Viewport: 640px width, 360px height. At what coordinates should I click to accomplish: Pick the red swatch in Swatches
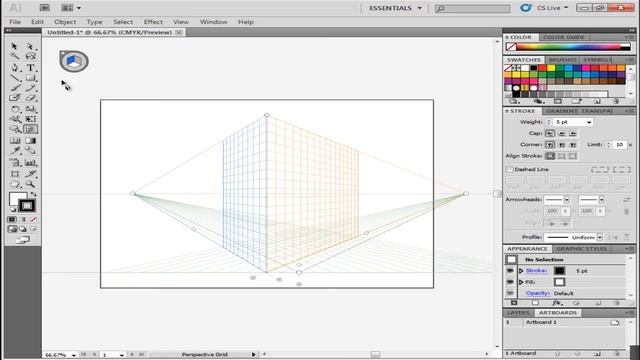point(542,68)
